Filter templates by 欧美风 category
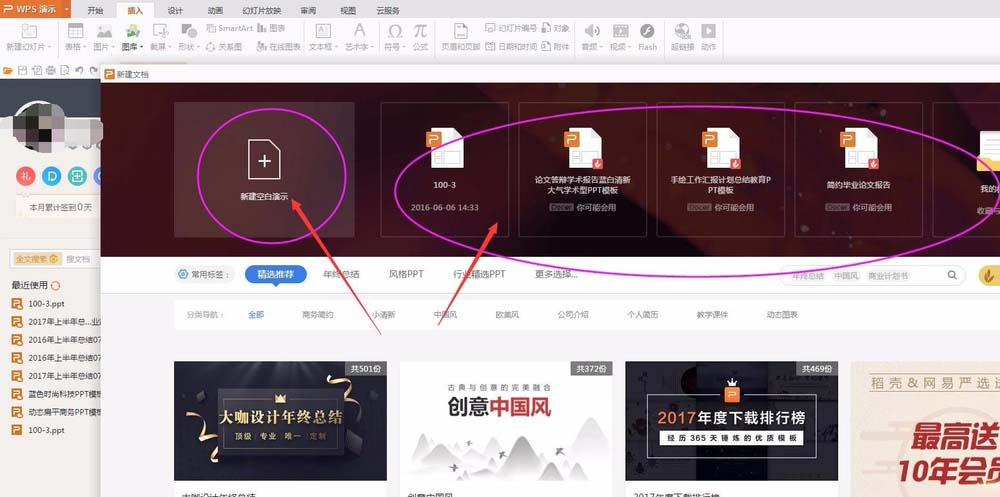 point(508,315)
